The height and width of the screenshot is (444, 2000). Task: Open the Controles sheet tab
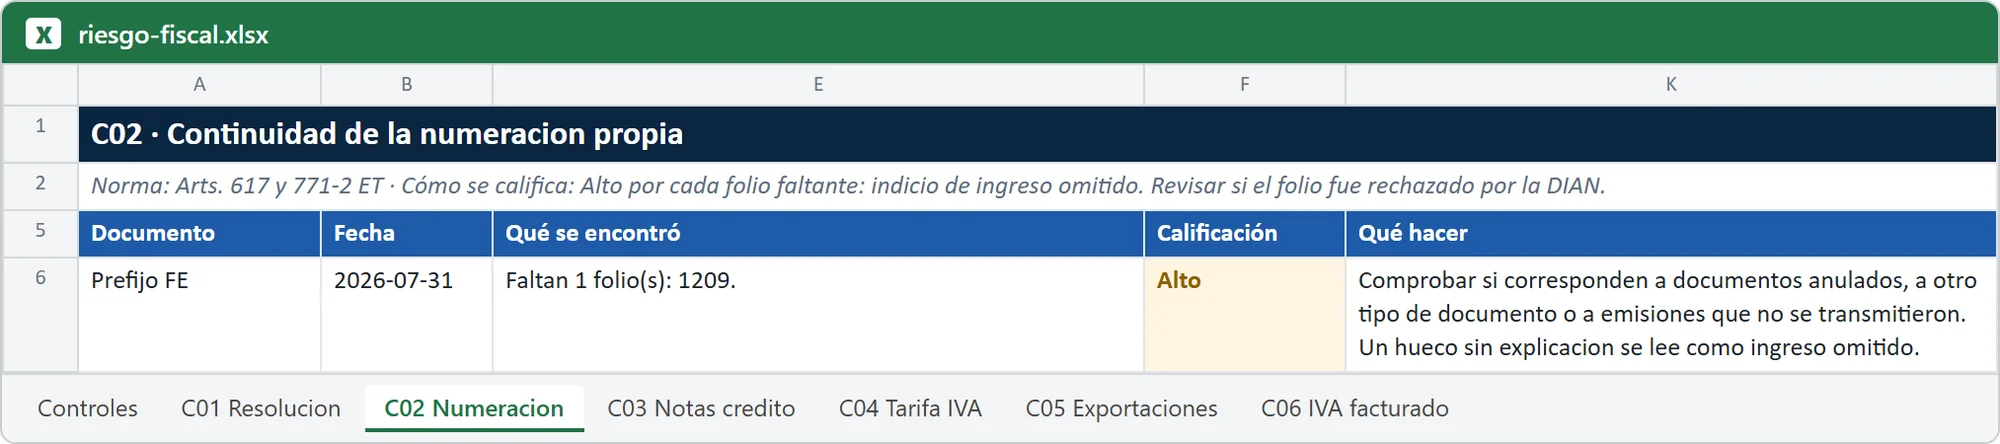pos(88,408)
